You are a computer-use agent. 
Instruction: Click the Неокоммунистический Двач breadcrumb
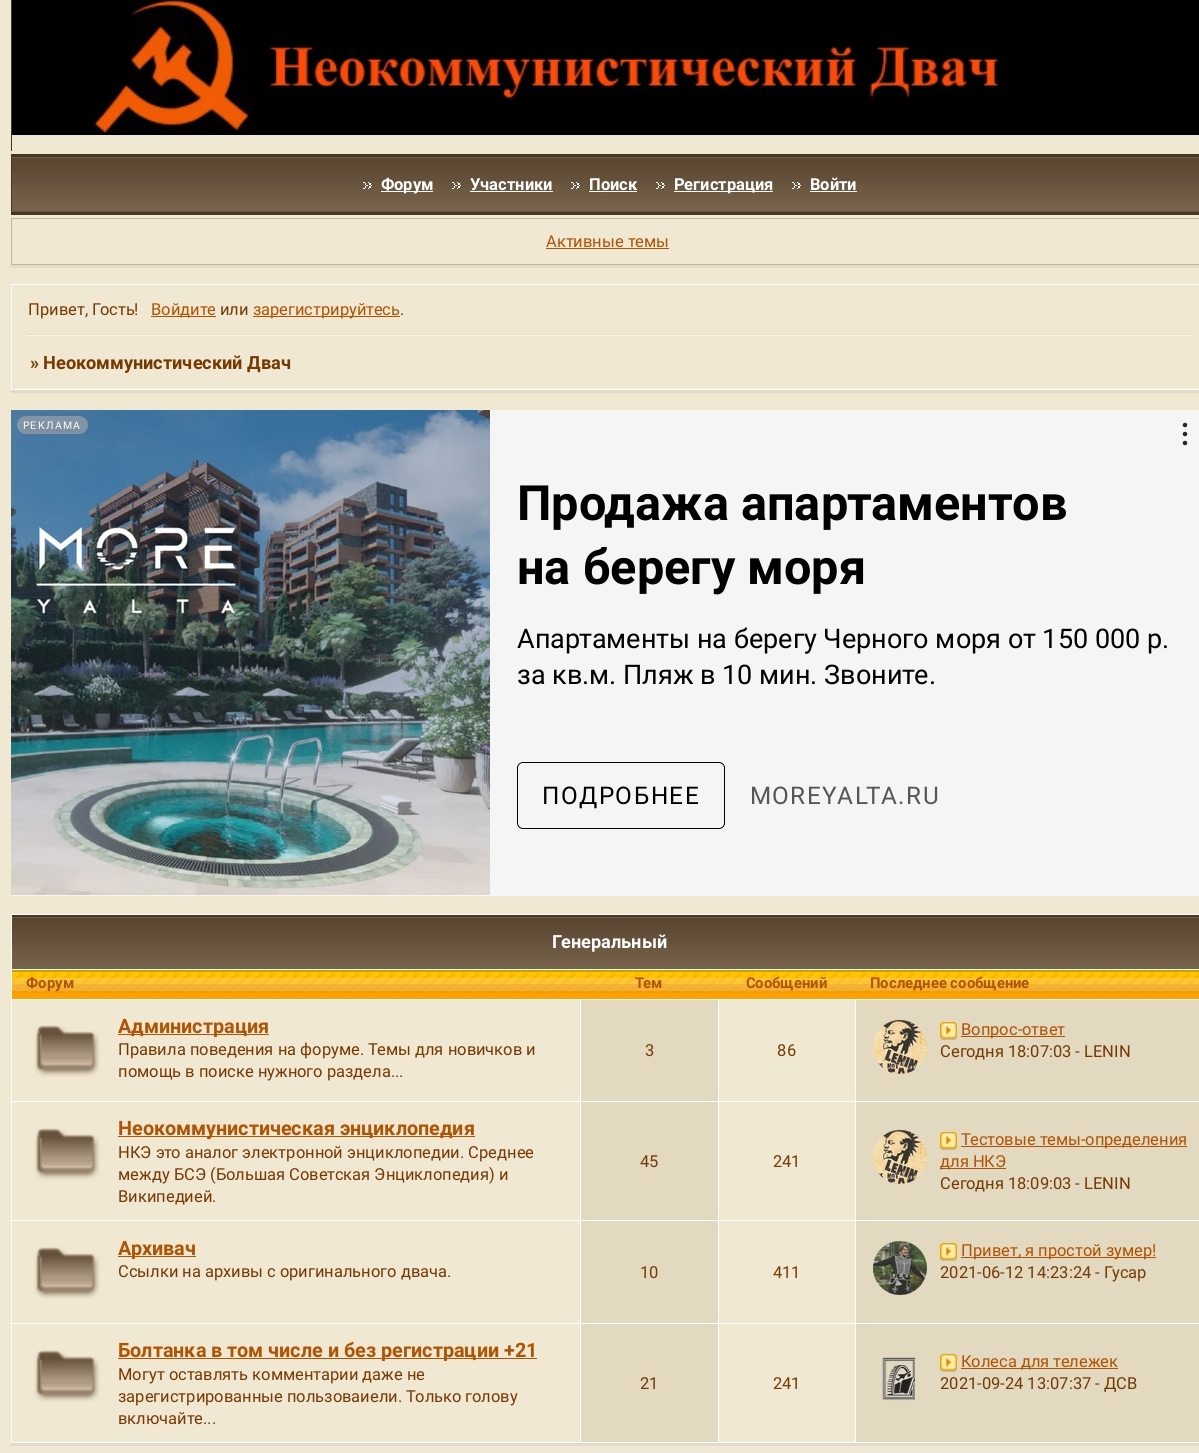point(167,363)
